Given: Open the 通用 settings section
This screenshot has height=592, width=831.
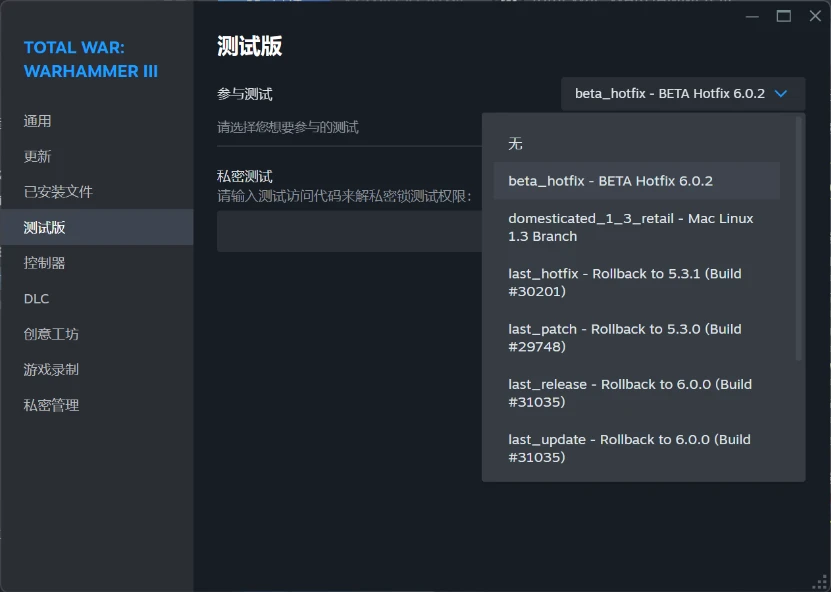Looking at the screenshot, I should point(96,121).
